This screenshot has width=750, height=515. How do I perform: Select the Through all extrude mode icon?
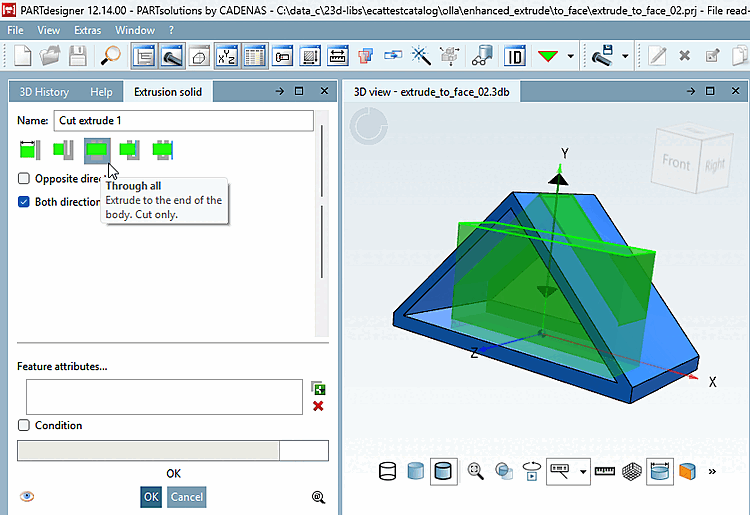coord(97,150)
